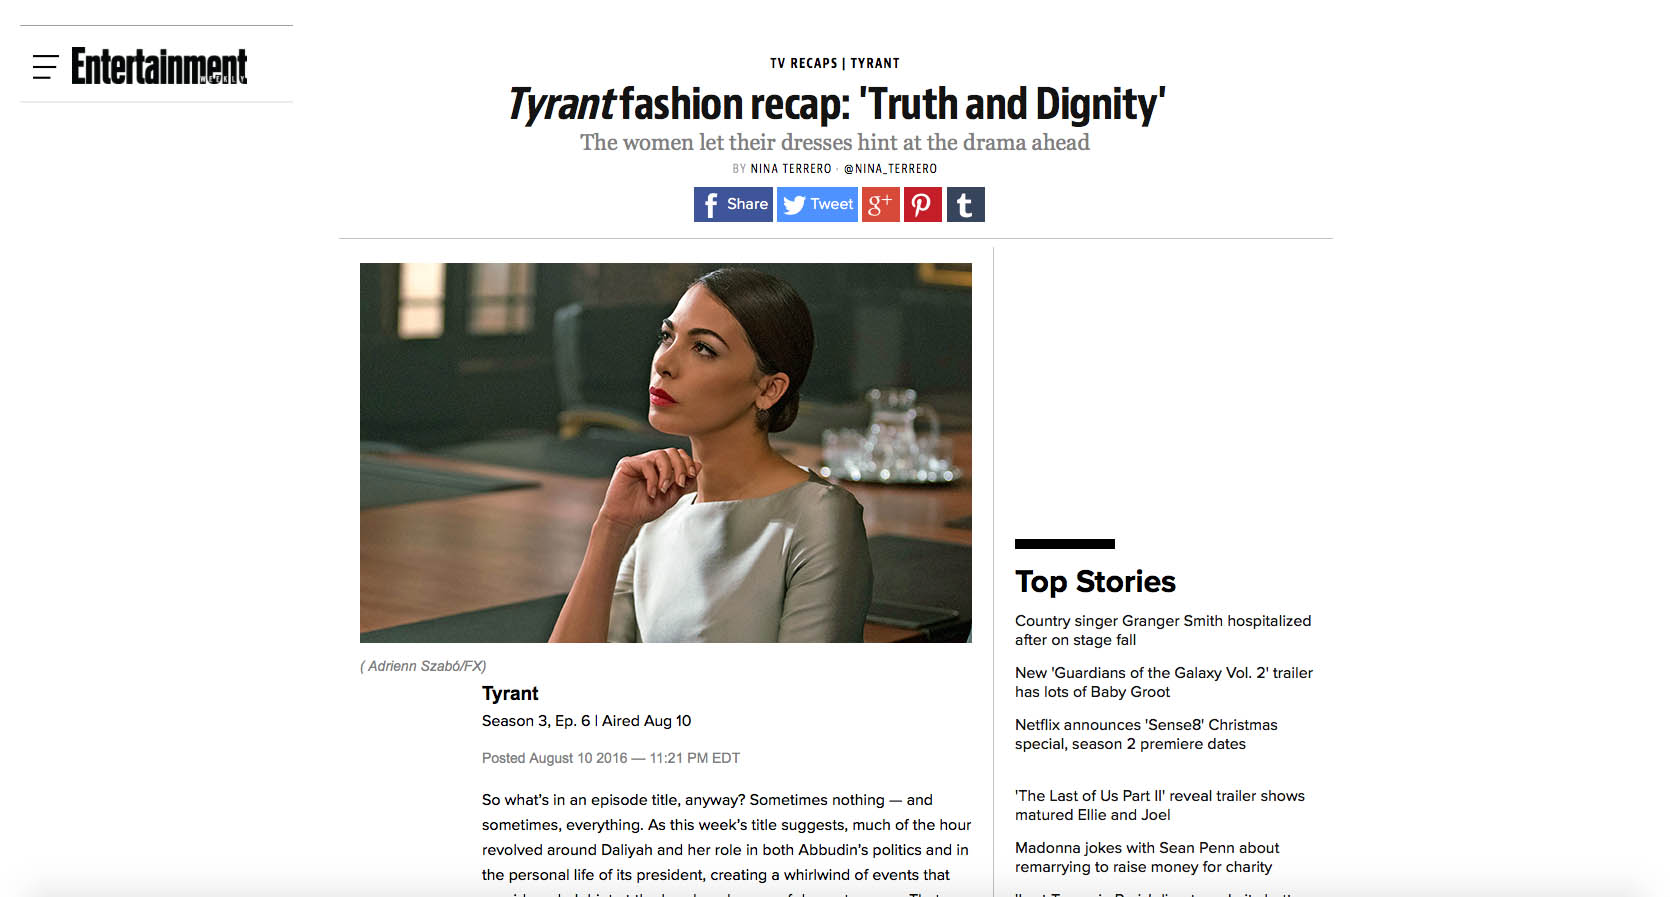Open Madonna and Sean Penn story
1670x897 pixels.
(x=1147, y=857)
